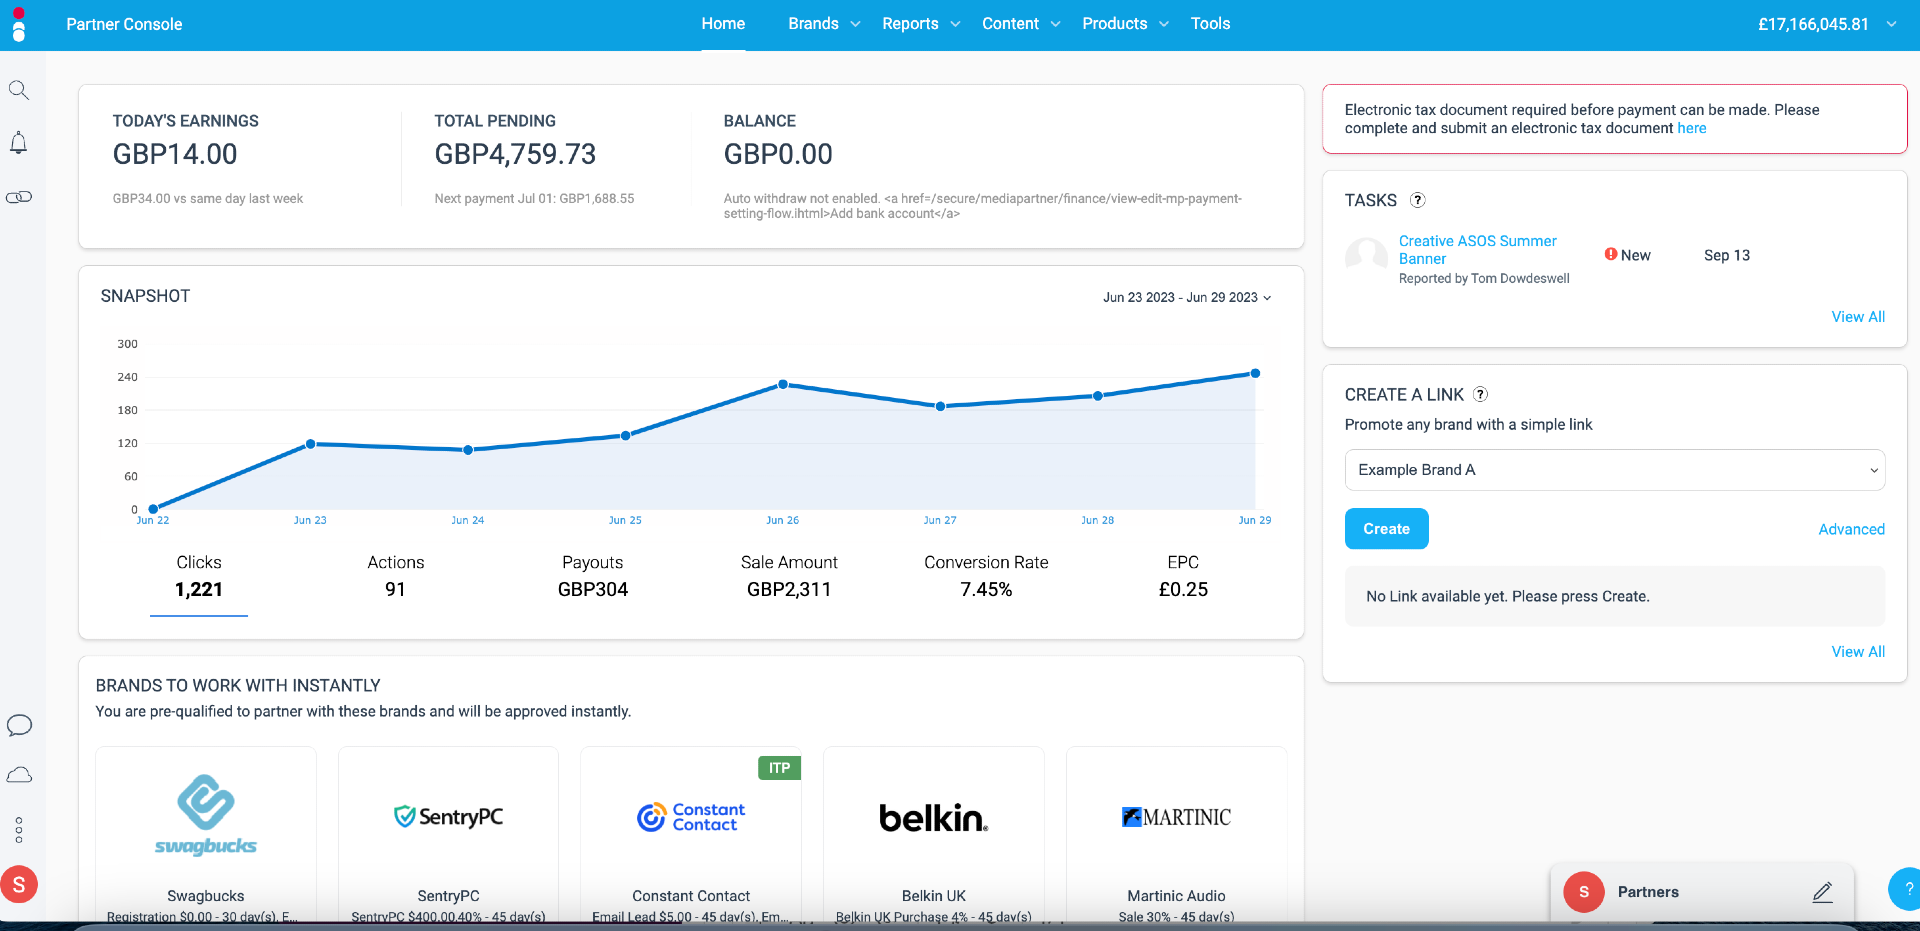Open the Martinic brand logo
The width and height of the screenshot is (1920, 931).
click(x=1176, y=817)
